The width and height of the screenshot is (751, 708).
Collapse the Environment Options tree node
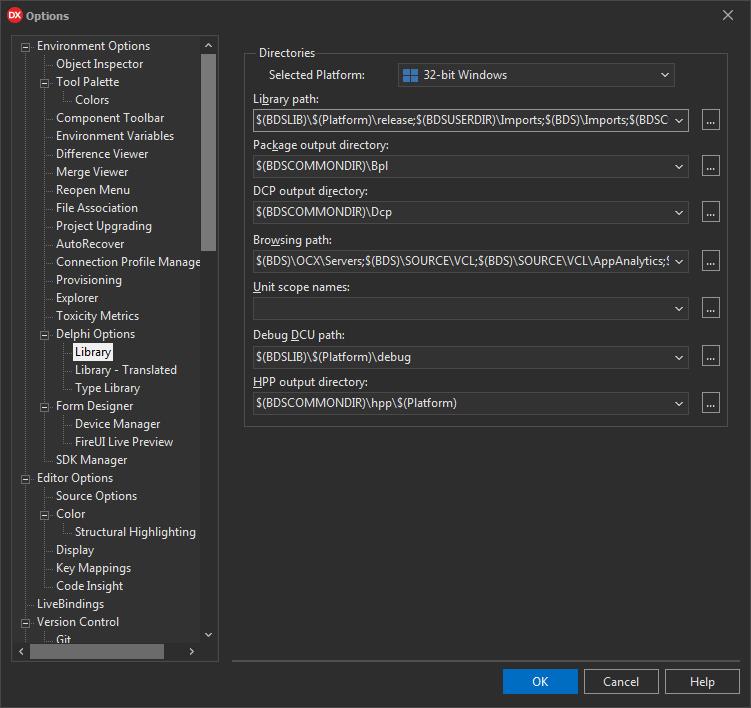click(x=25, y=47)
